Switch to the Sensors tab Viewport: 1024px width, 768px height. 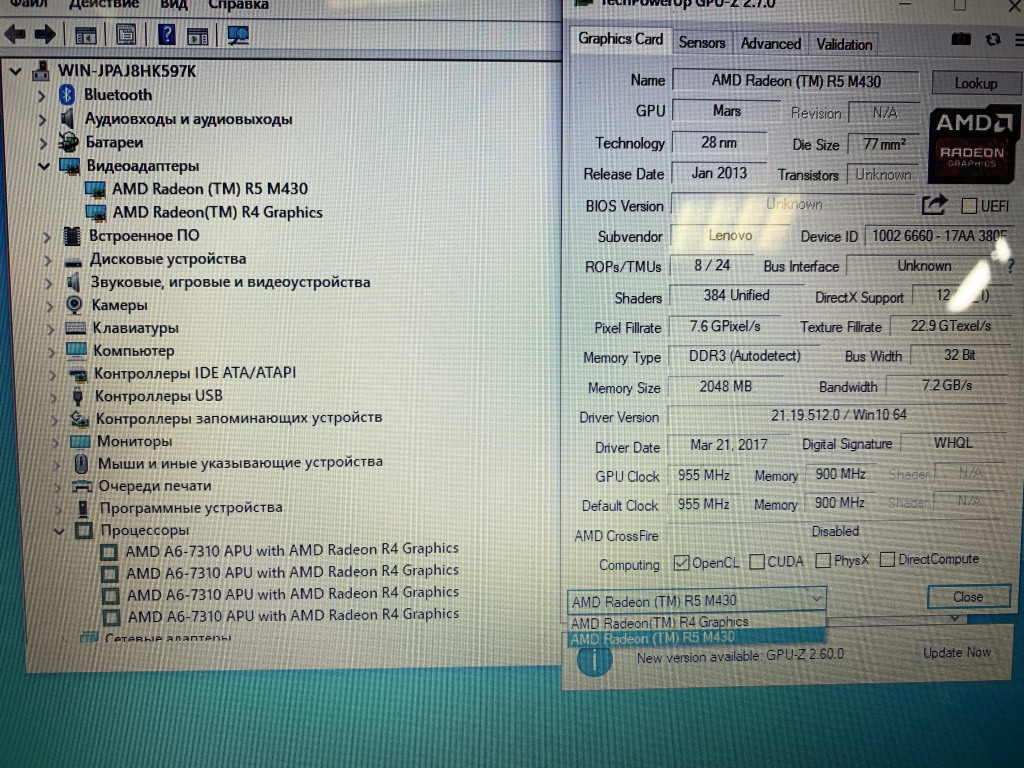tap(701, 43)
